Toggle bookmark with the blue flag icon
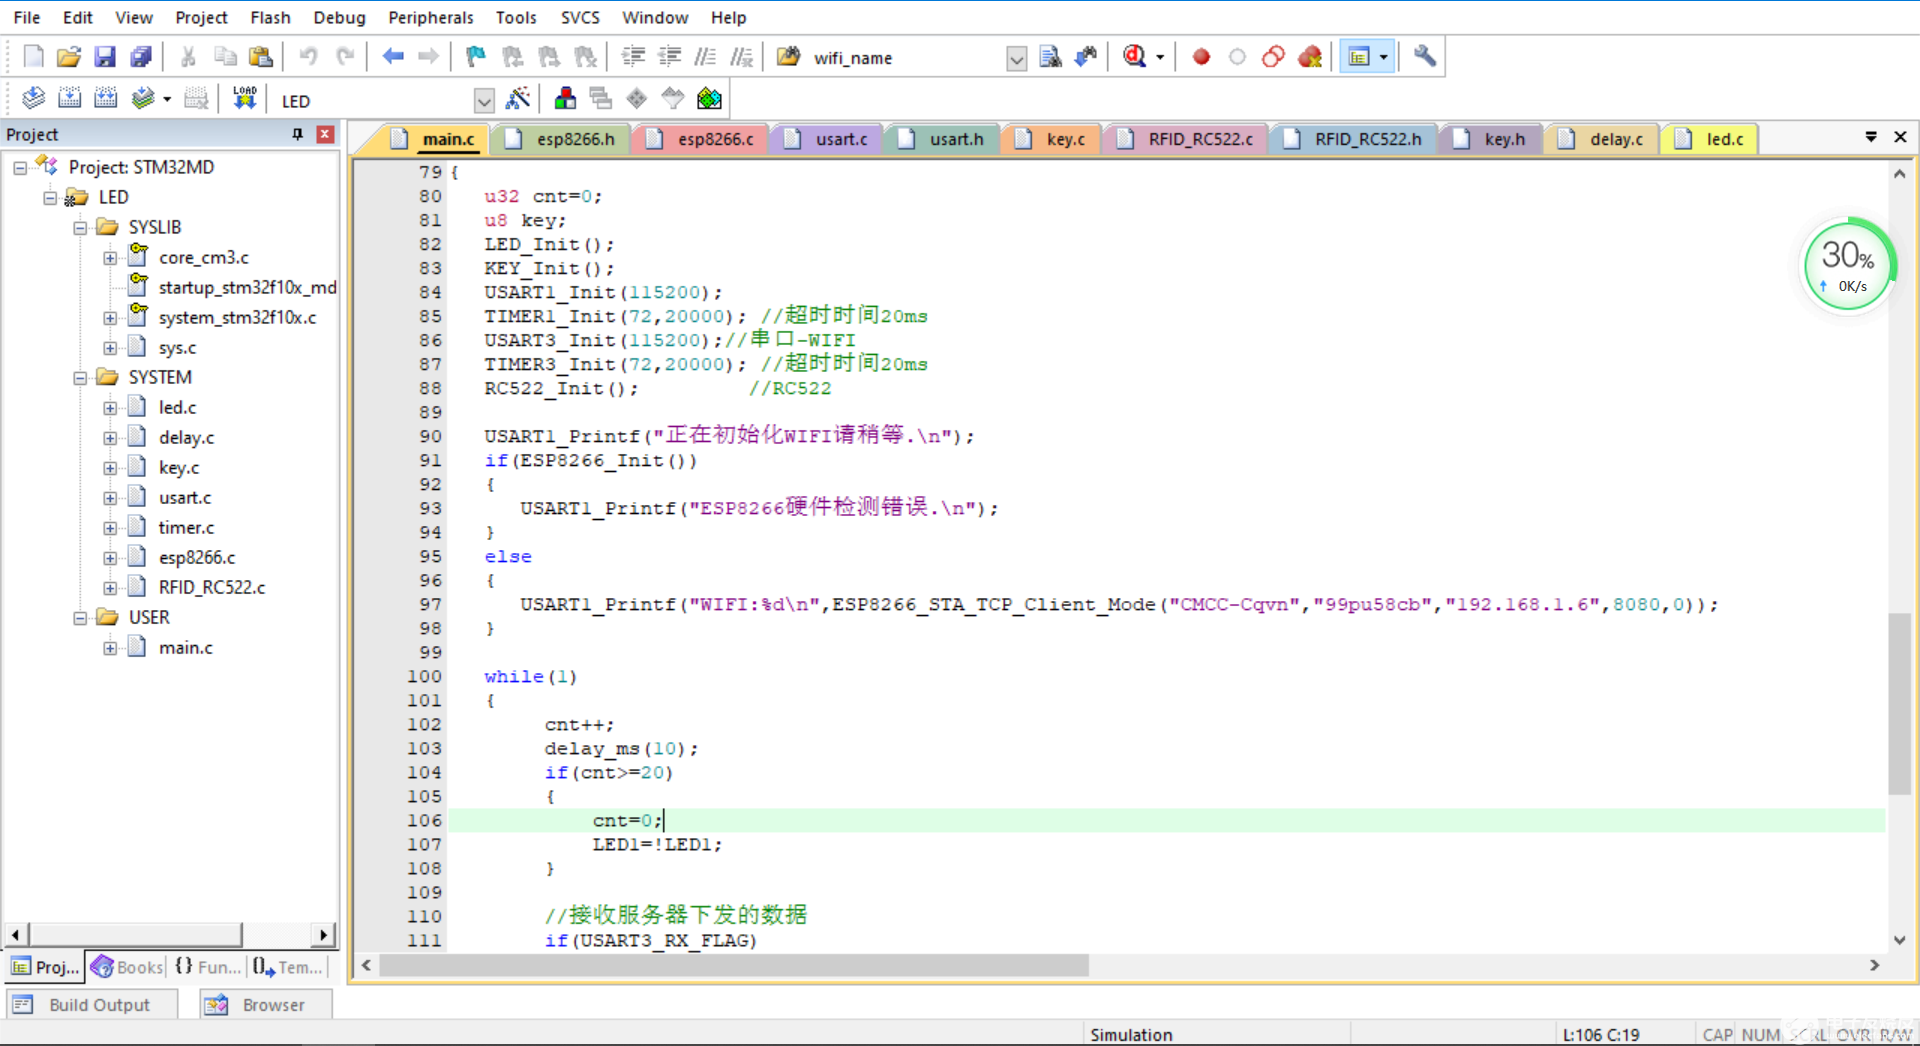Viewport: 1920px width, 1046px height. tap(475, 57)
